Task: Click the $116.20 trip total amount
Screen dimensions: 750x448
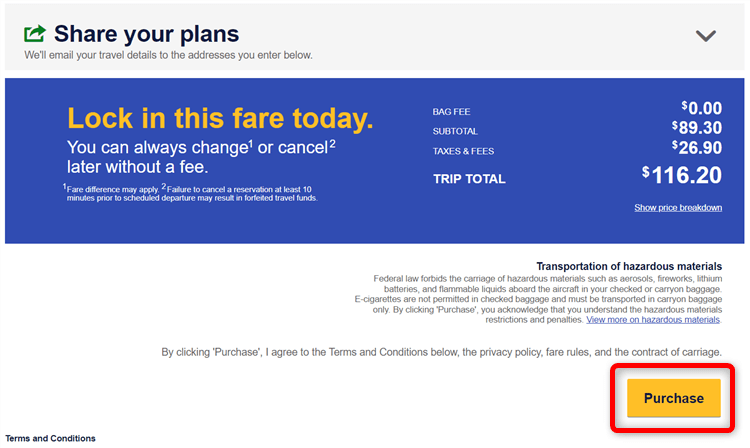Action: [x=681, y=176]
